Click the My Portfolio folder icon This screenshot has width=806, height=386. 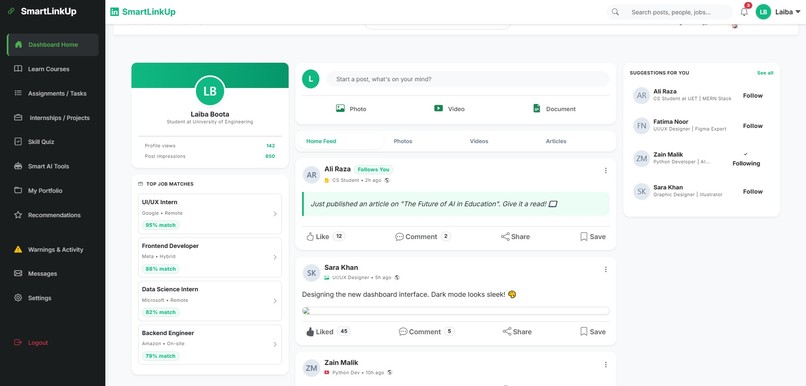click(x=18, y=191)
